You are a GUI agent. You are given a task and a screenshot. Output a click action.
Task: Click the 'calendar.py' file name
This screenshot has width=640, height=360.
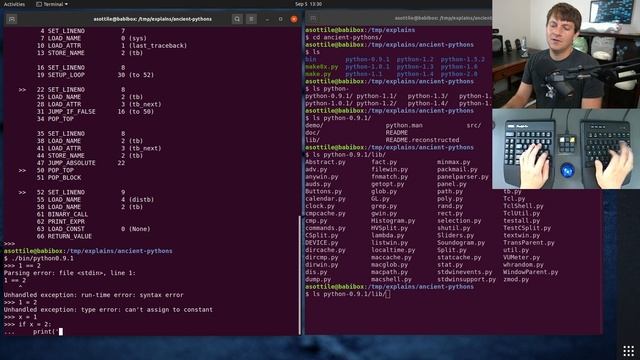click(x=325, y=199)
